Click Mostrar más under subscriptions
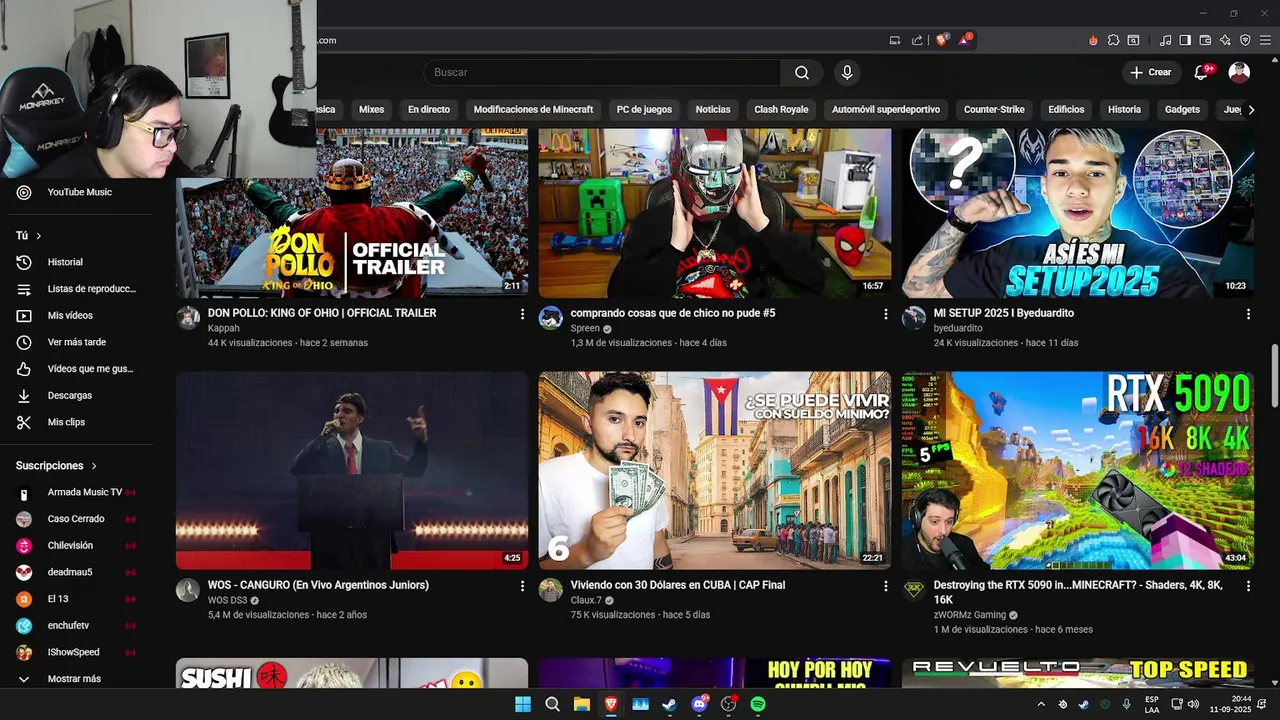 [x=76, y=679]
